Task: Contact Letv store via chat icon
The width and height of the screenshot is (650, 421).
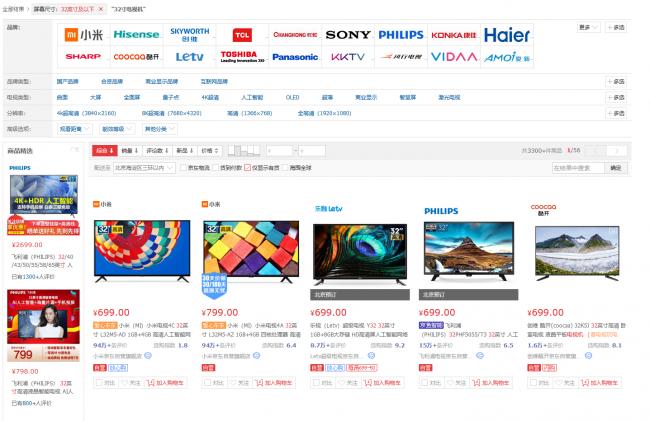Action: click(371, 356)
